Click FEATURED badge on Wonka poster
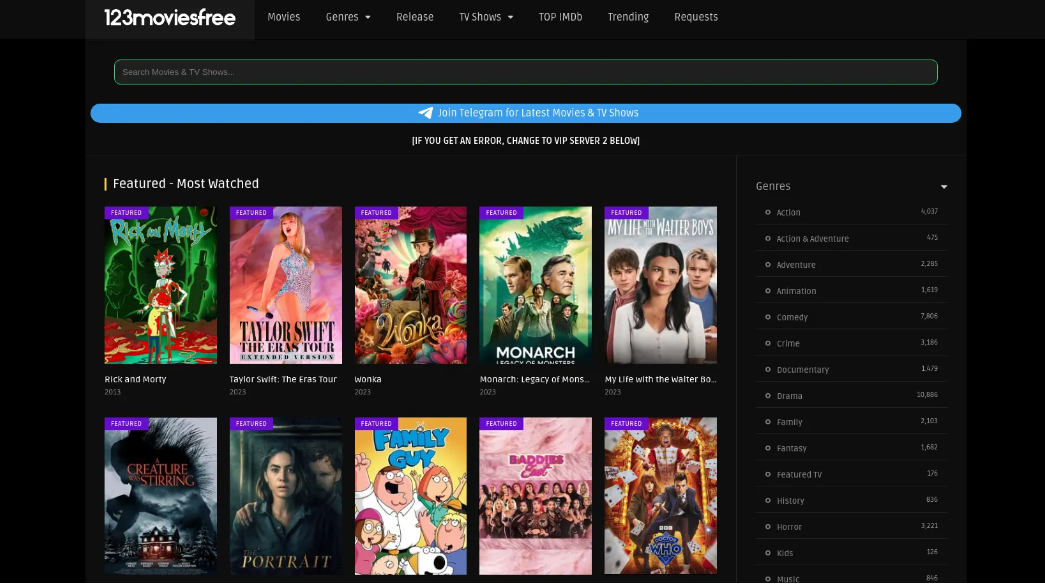Image resolution: width=1045 pixels, height=585 pixels. pyautogui.click(x=376, y=213)
